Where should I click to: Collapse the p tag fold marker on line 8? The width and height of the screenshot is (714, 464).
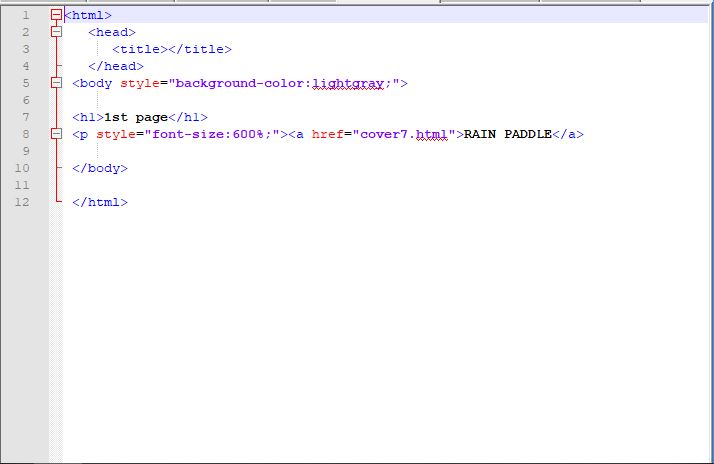coord(56,134)
